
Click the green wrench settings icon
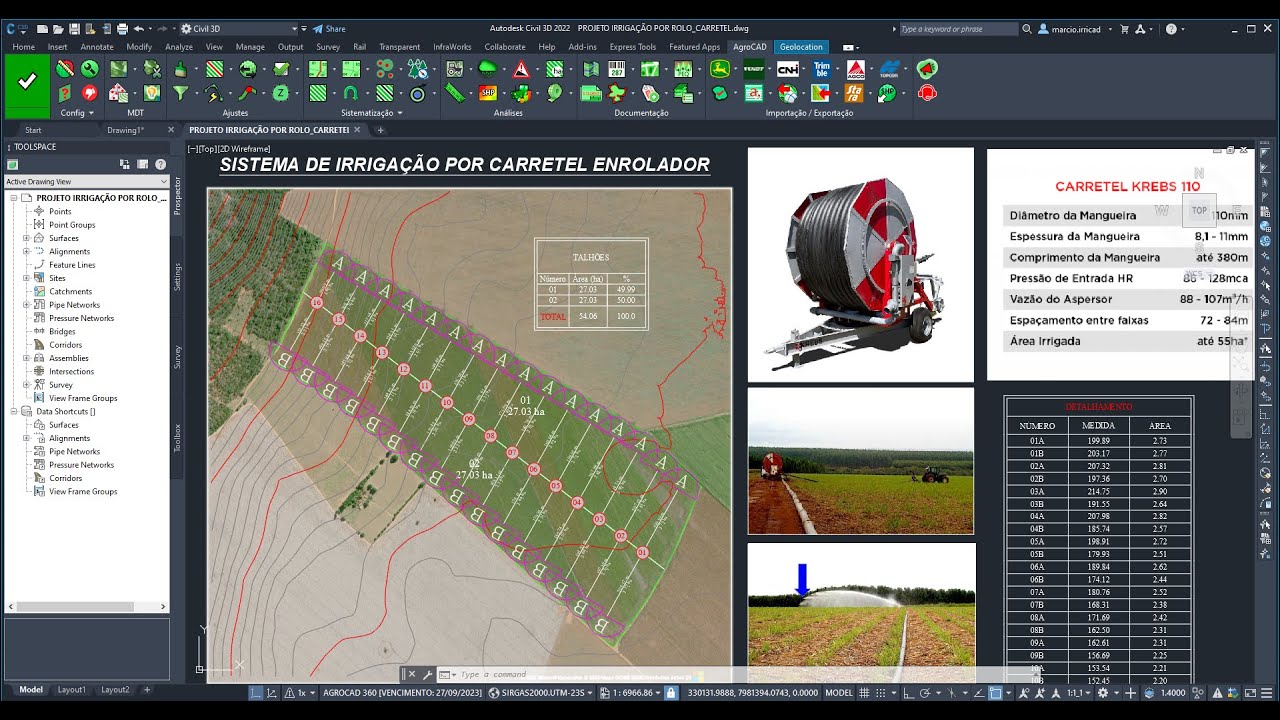[x=90, y=69]
